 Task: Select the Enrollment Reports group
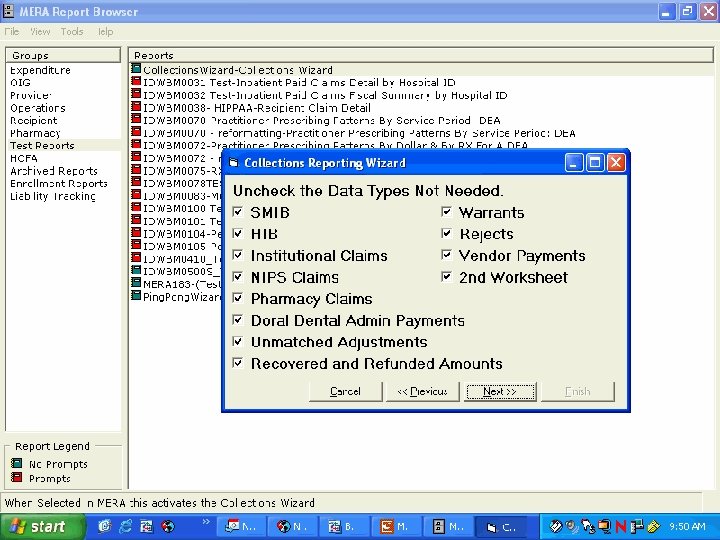tap(59, 184)
